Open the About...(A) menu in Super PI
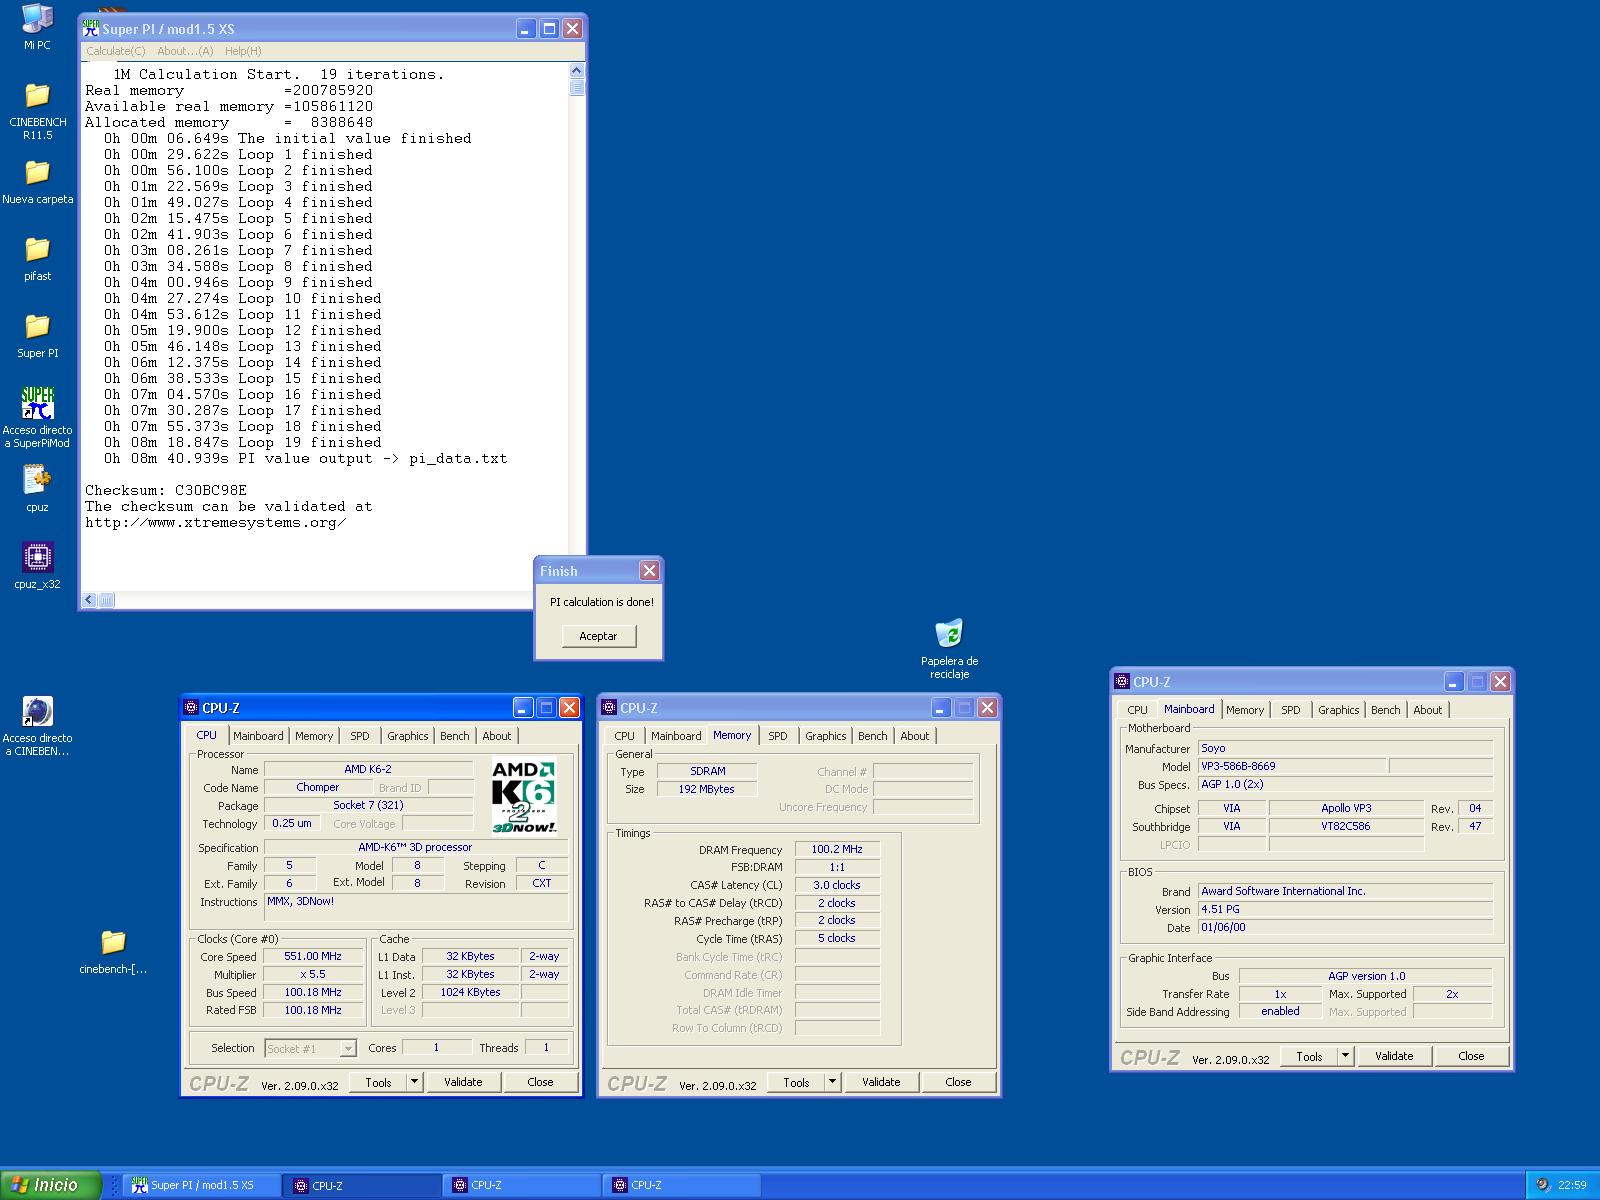 [185, 51]
